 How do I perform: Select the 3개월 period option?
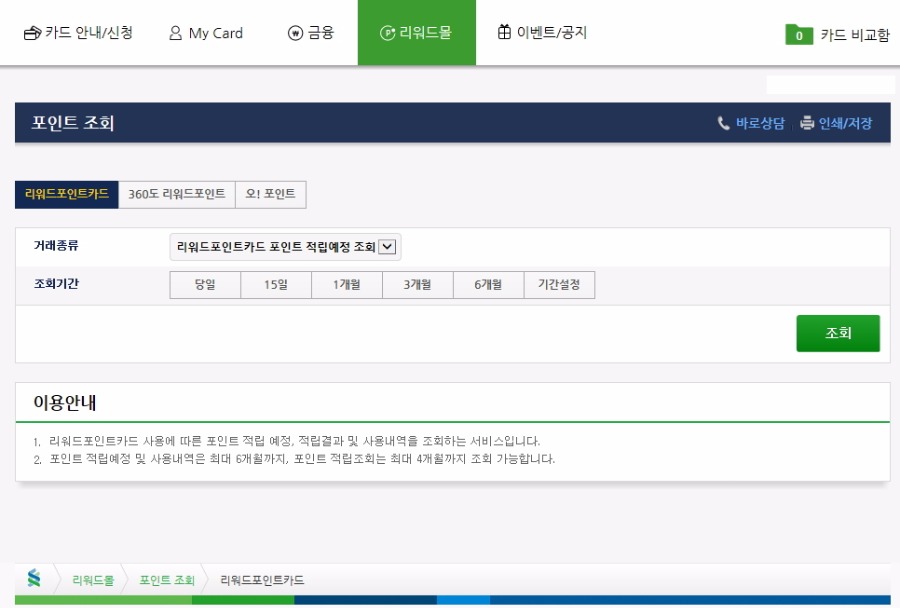click(417, 285)
